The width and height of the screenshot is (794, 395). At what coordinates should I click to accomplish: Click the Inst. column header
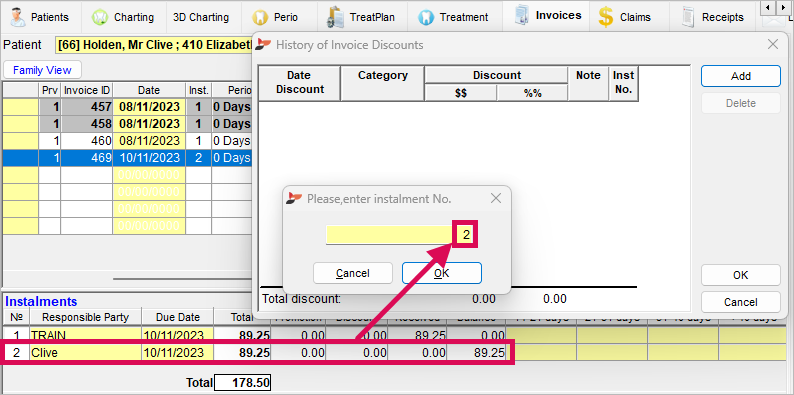(199, 91)
